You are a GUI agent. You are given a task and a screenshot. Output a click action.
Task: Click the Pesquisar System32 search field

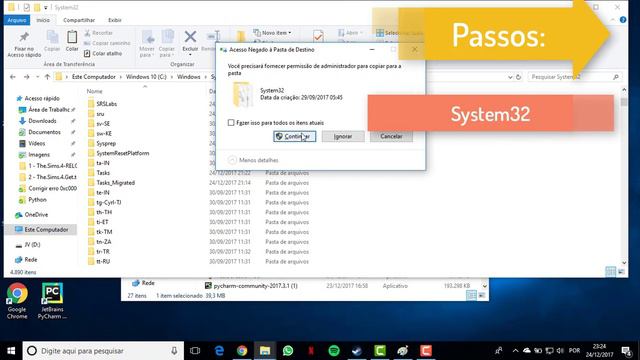tap(574, 77)
